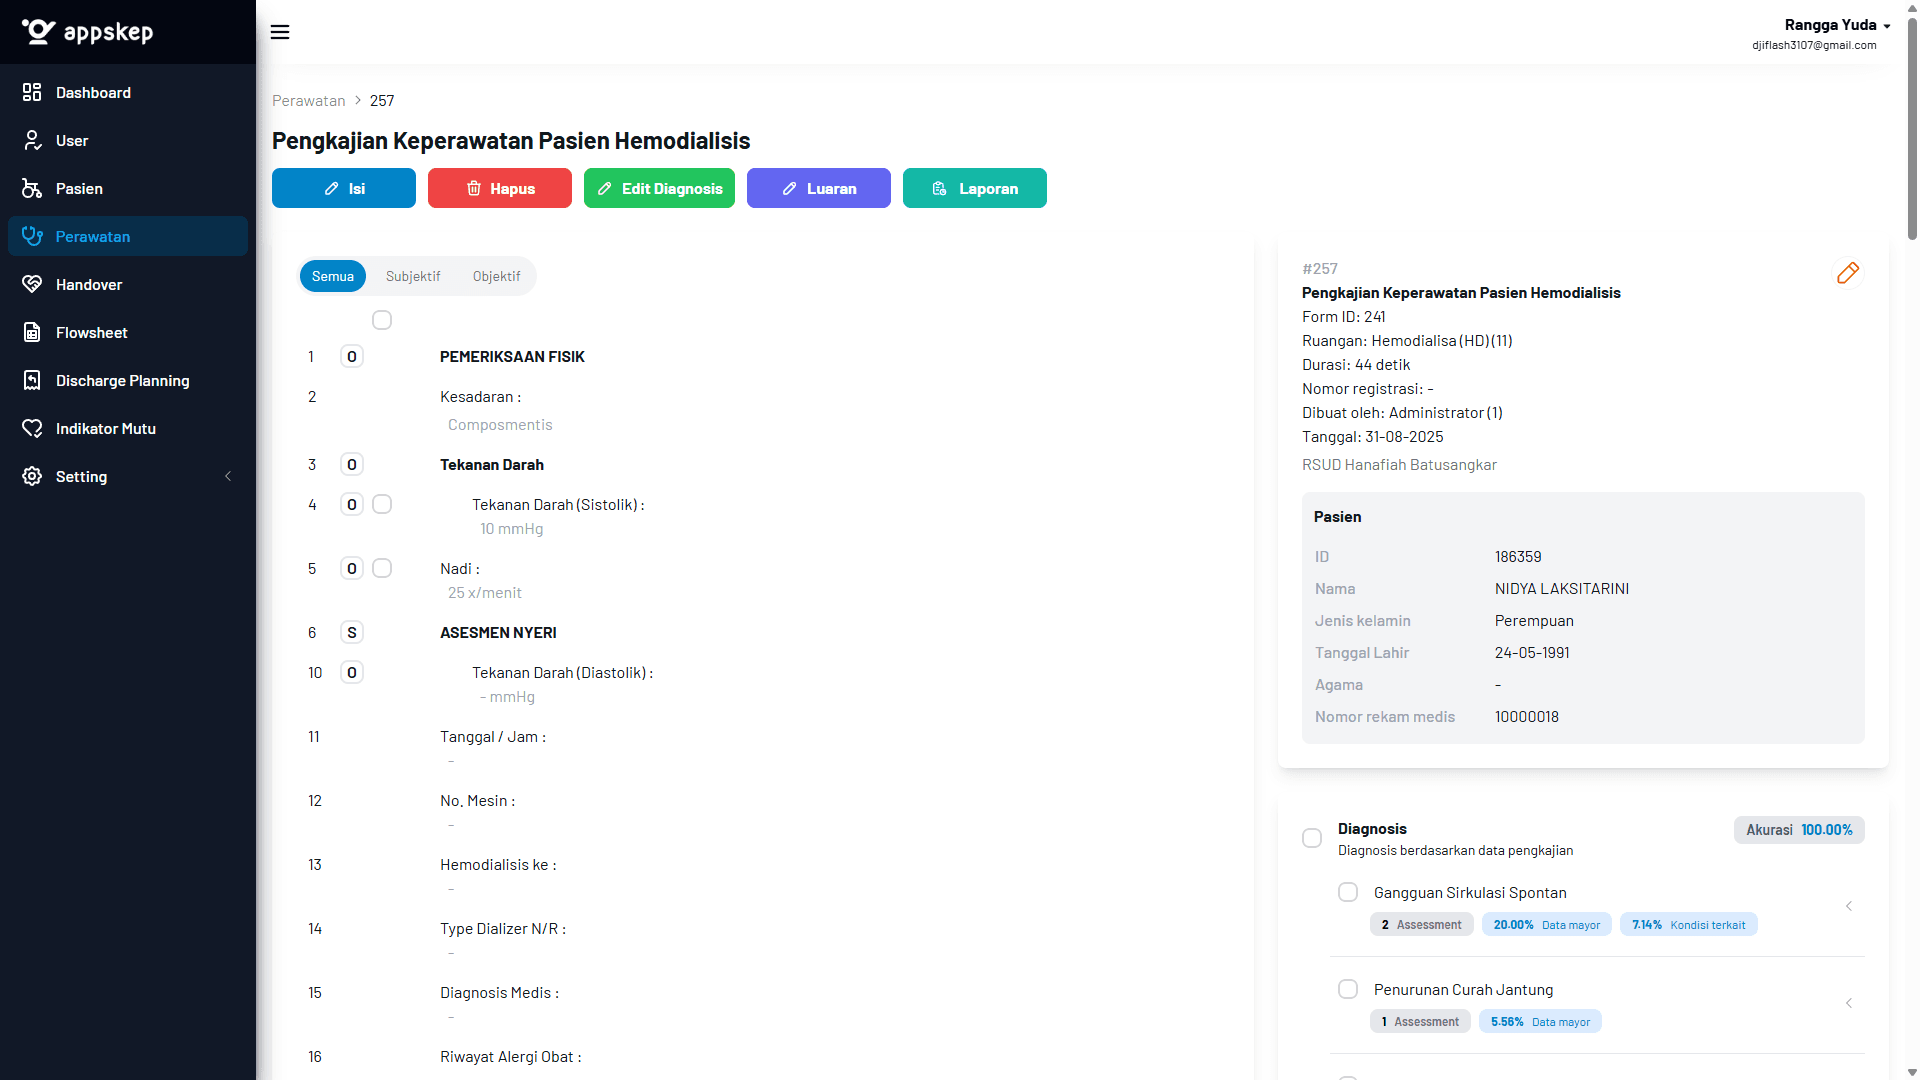
Task: Click the pencil icon in Luaran button
Action: pos(789,188)
